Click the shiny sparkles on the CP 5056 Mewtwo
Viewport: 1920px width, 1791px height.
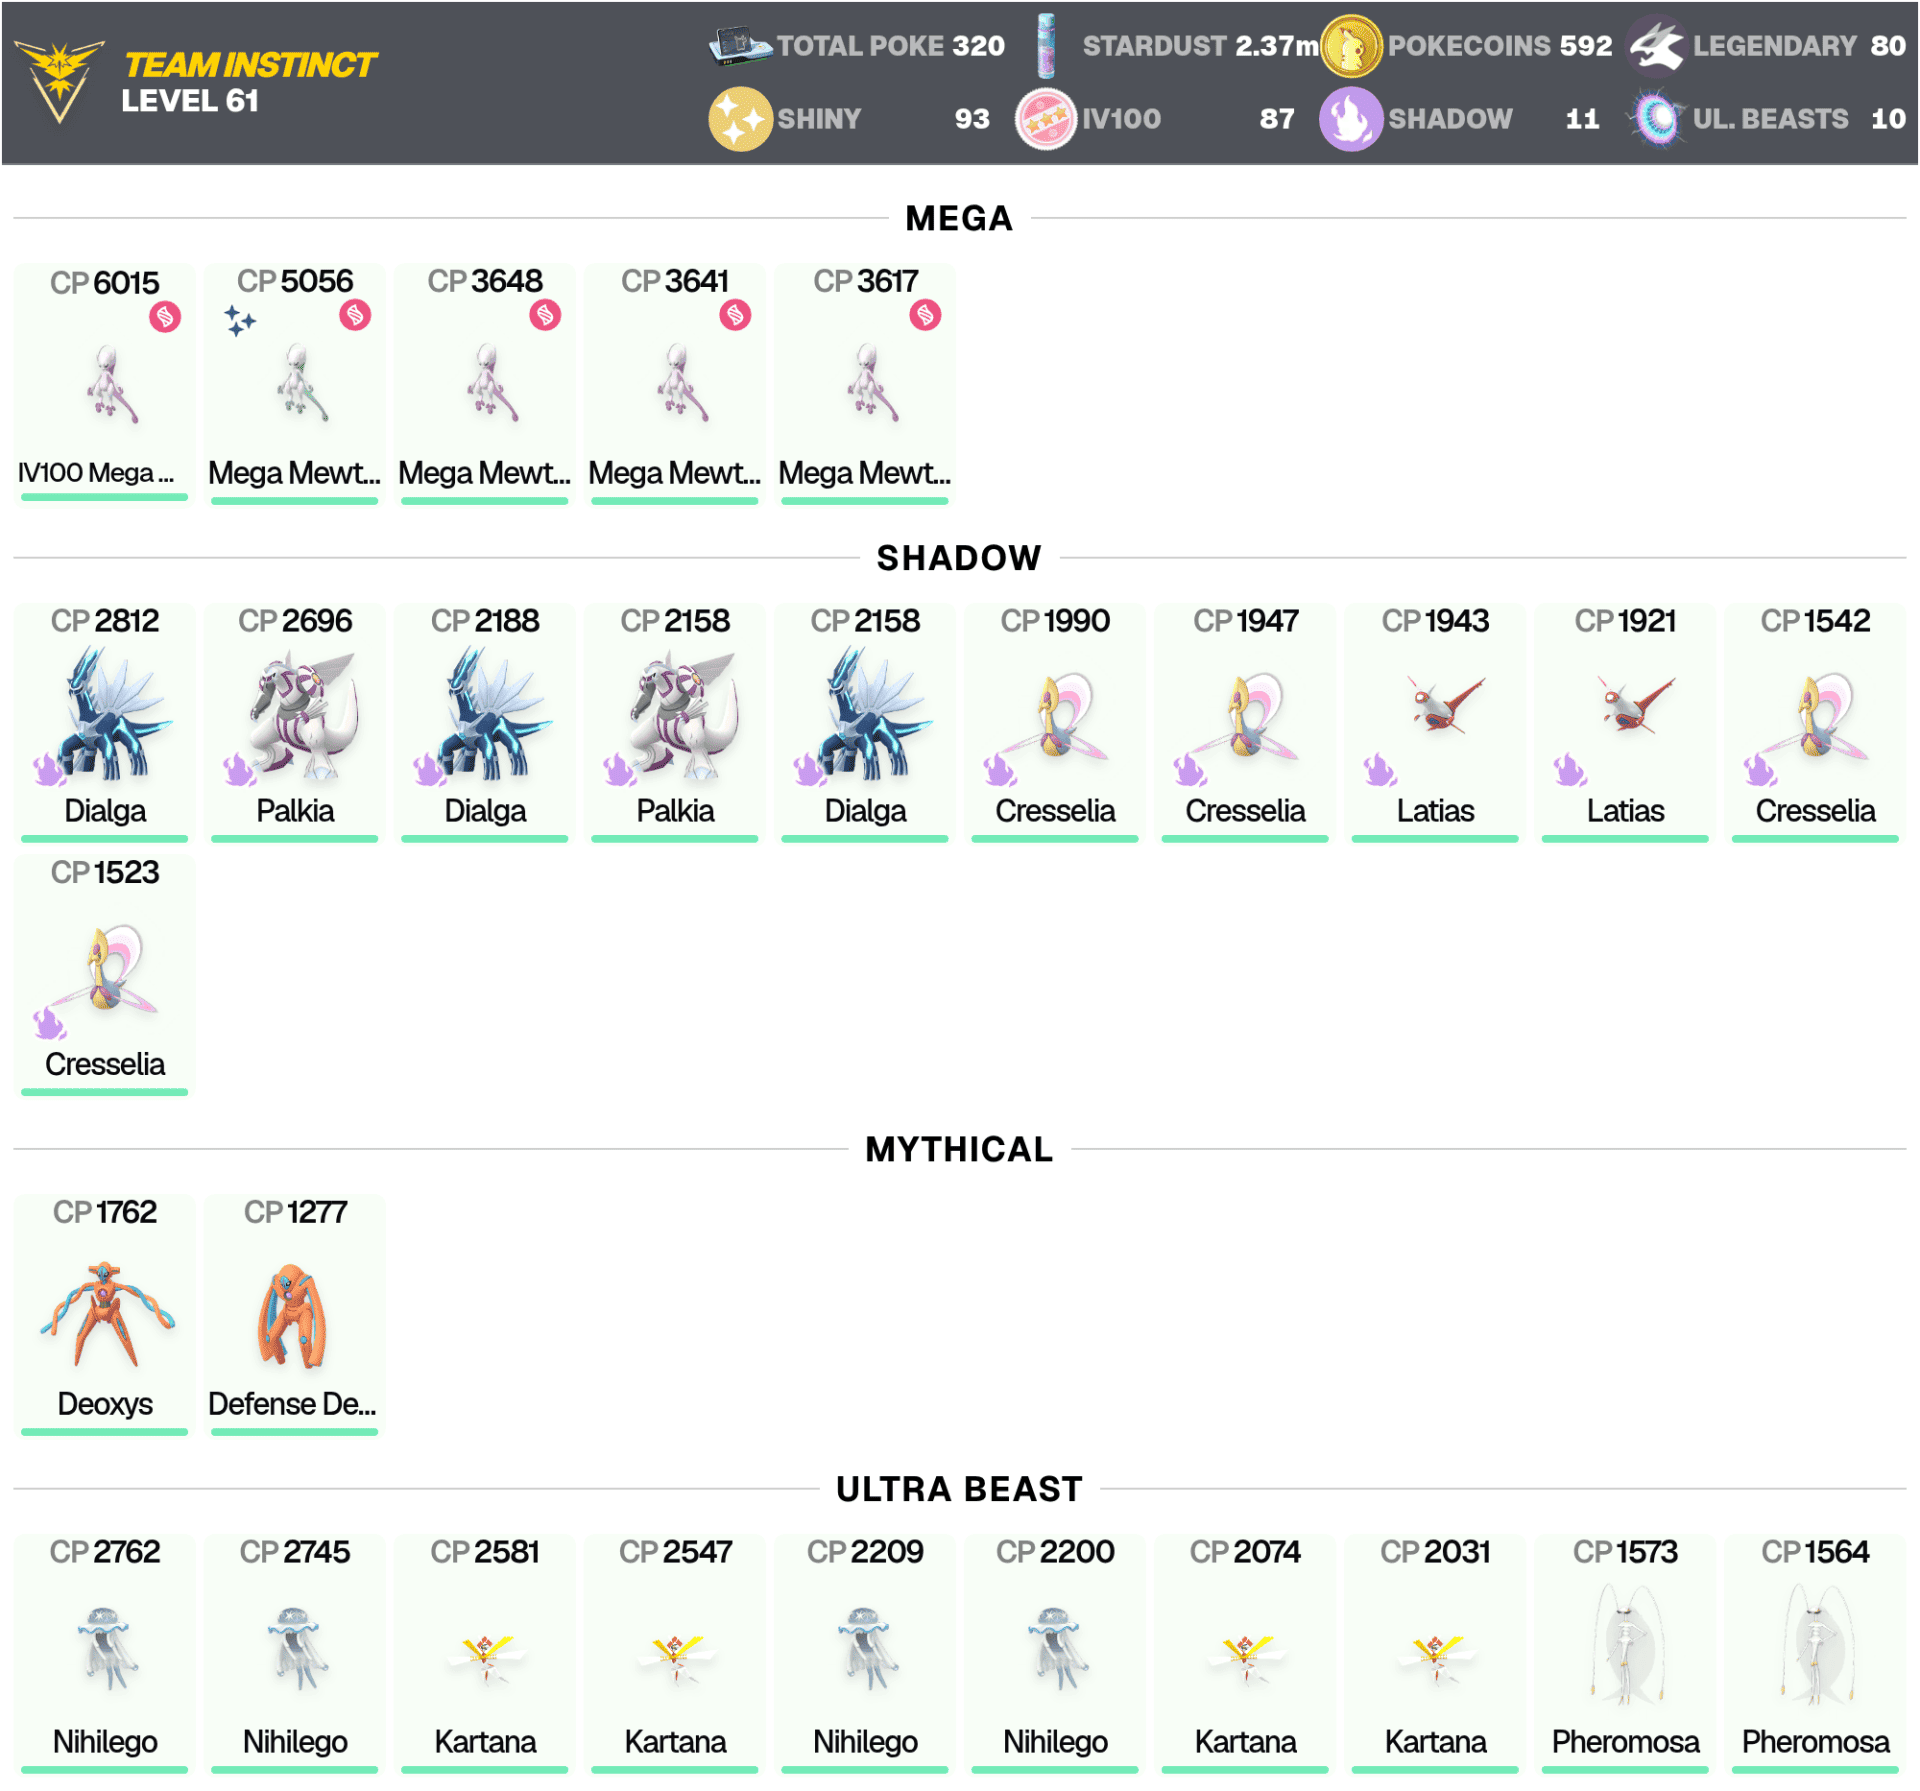tap(239, 321)
